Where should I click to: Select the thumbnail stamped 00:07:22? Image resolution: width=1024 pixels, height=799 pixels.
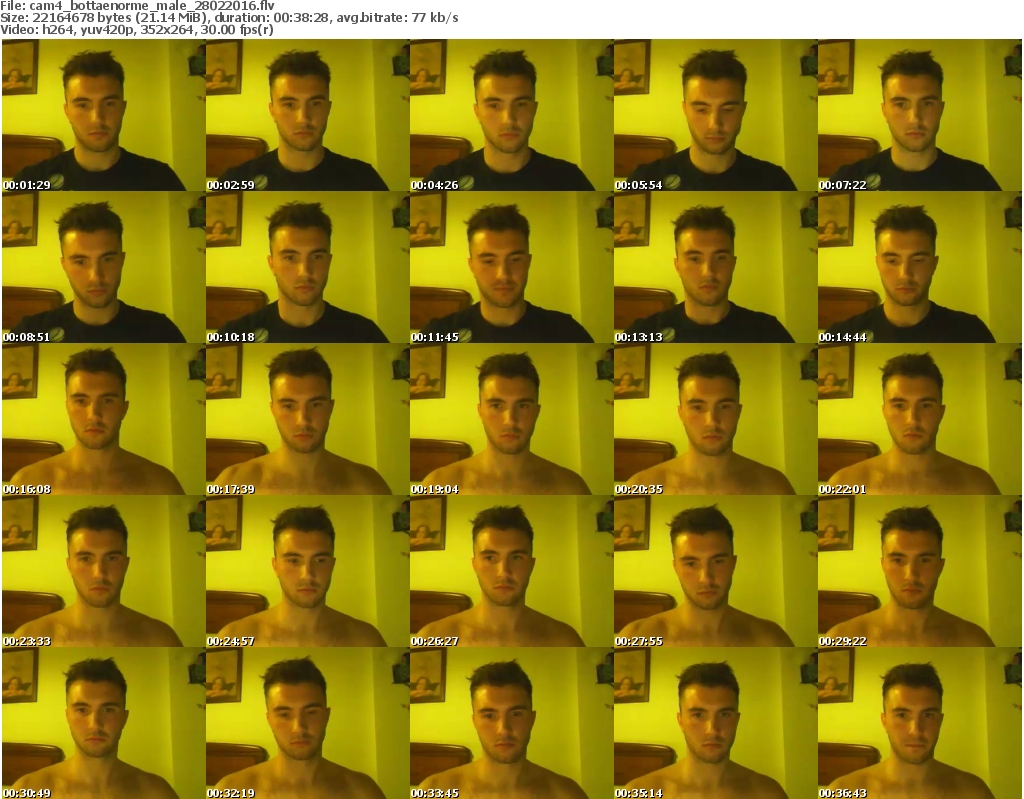pyautogui.click(x=920, y=115)
